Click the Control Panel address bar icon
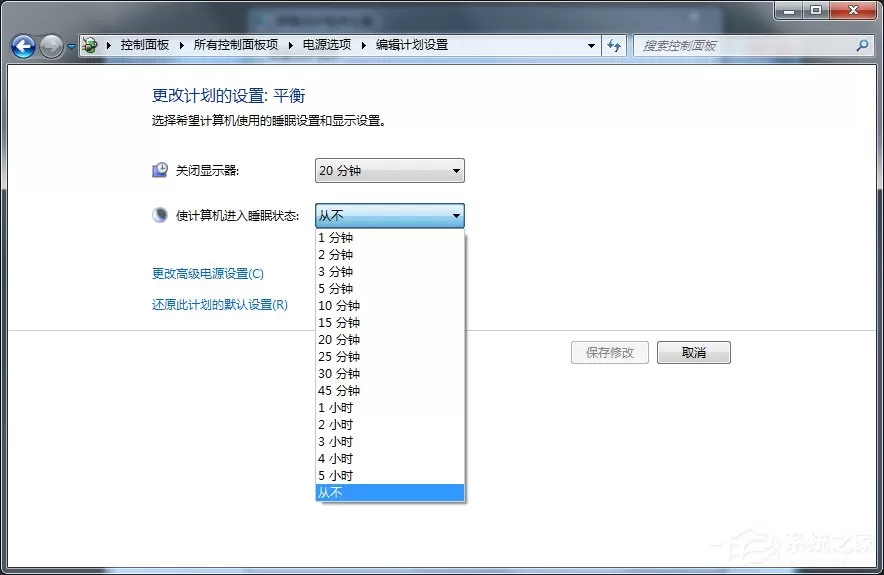The width and height of the screenshot is (884, 575). tap(90, 45)
